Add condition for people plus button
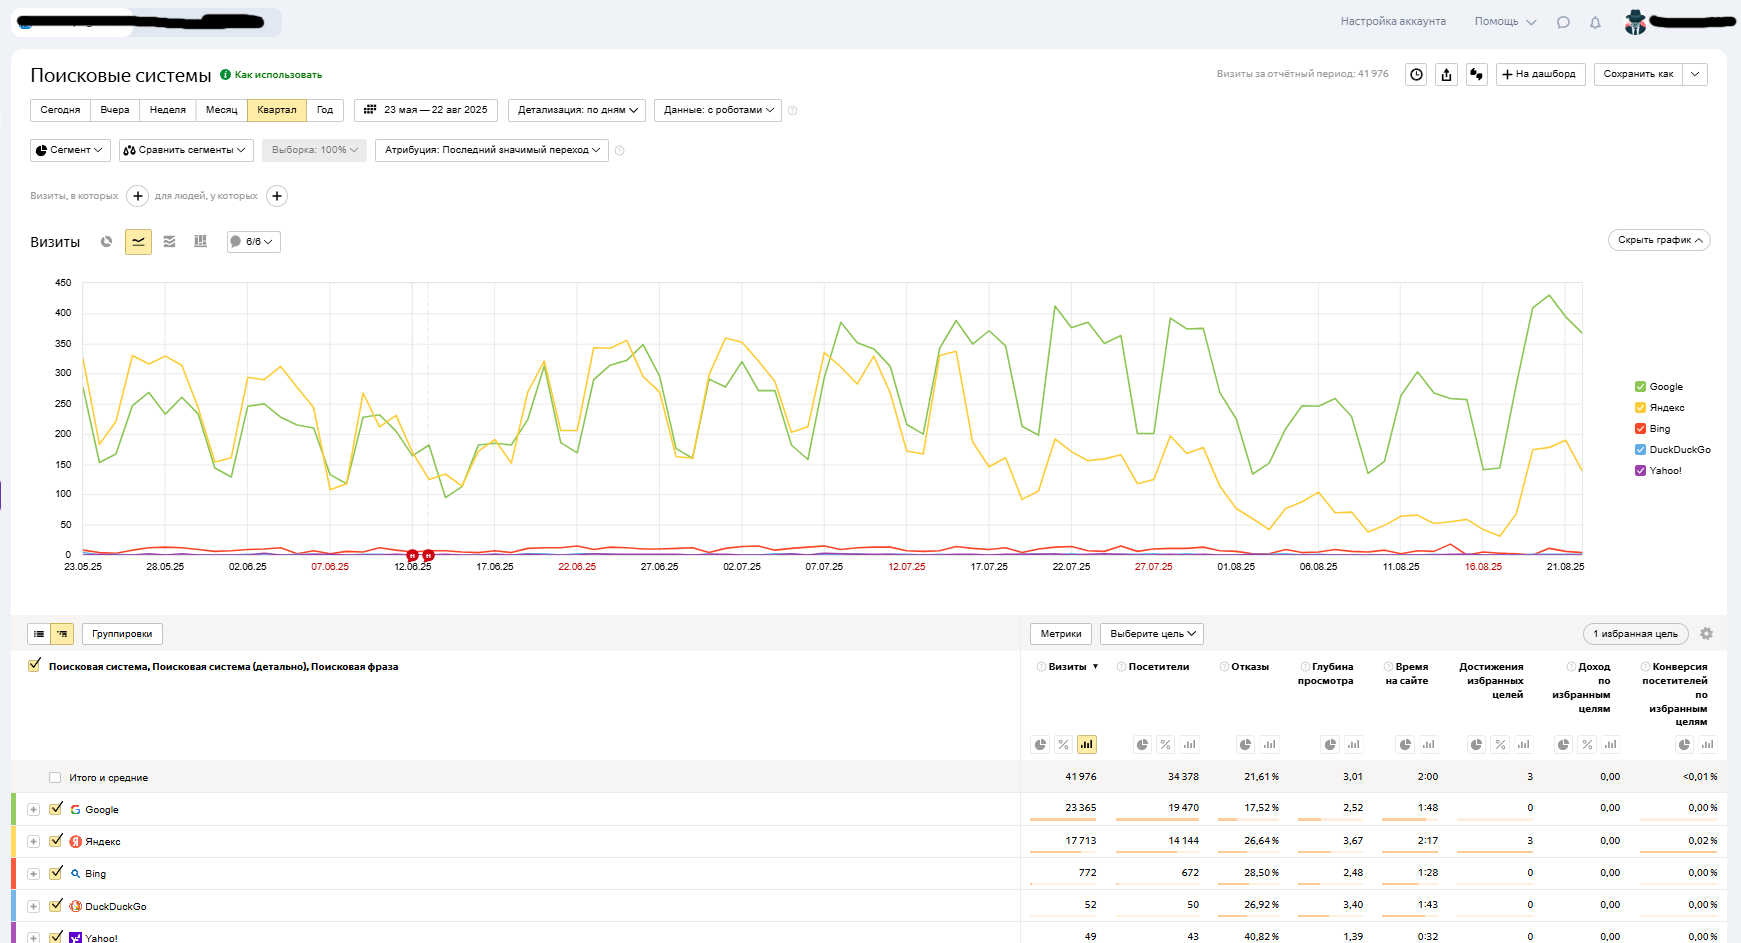 (x=277, y=196)
